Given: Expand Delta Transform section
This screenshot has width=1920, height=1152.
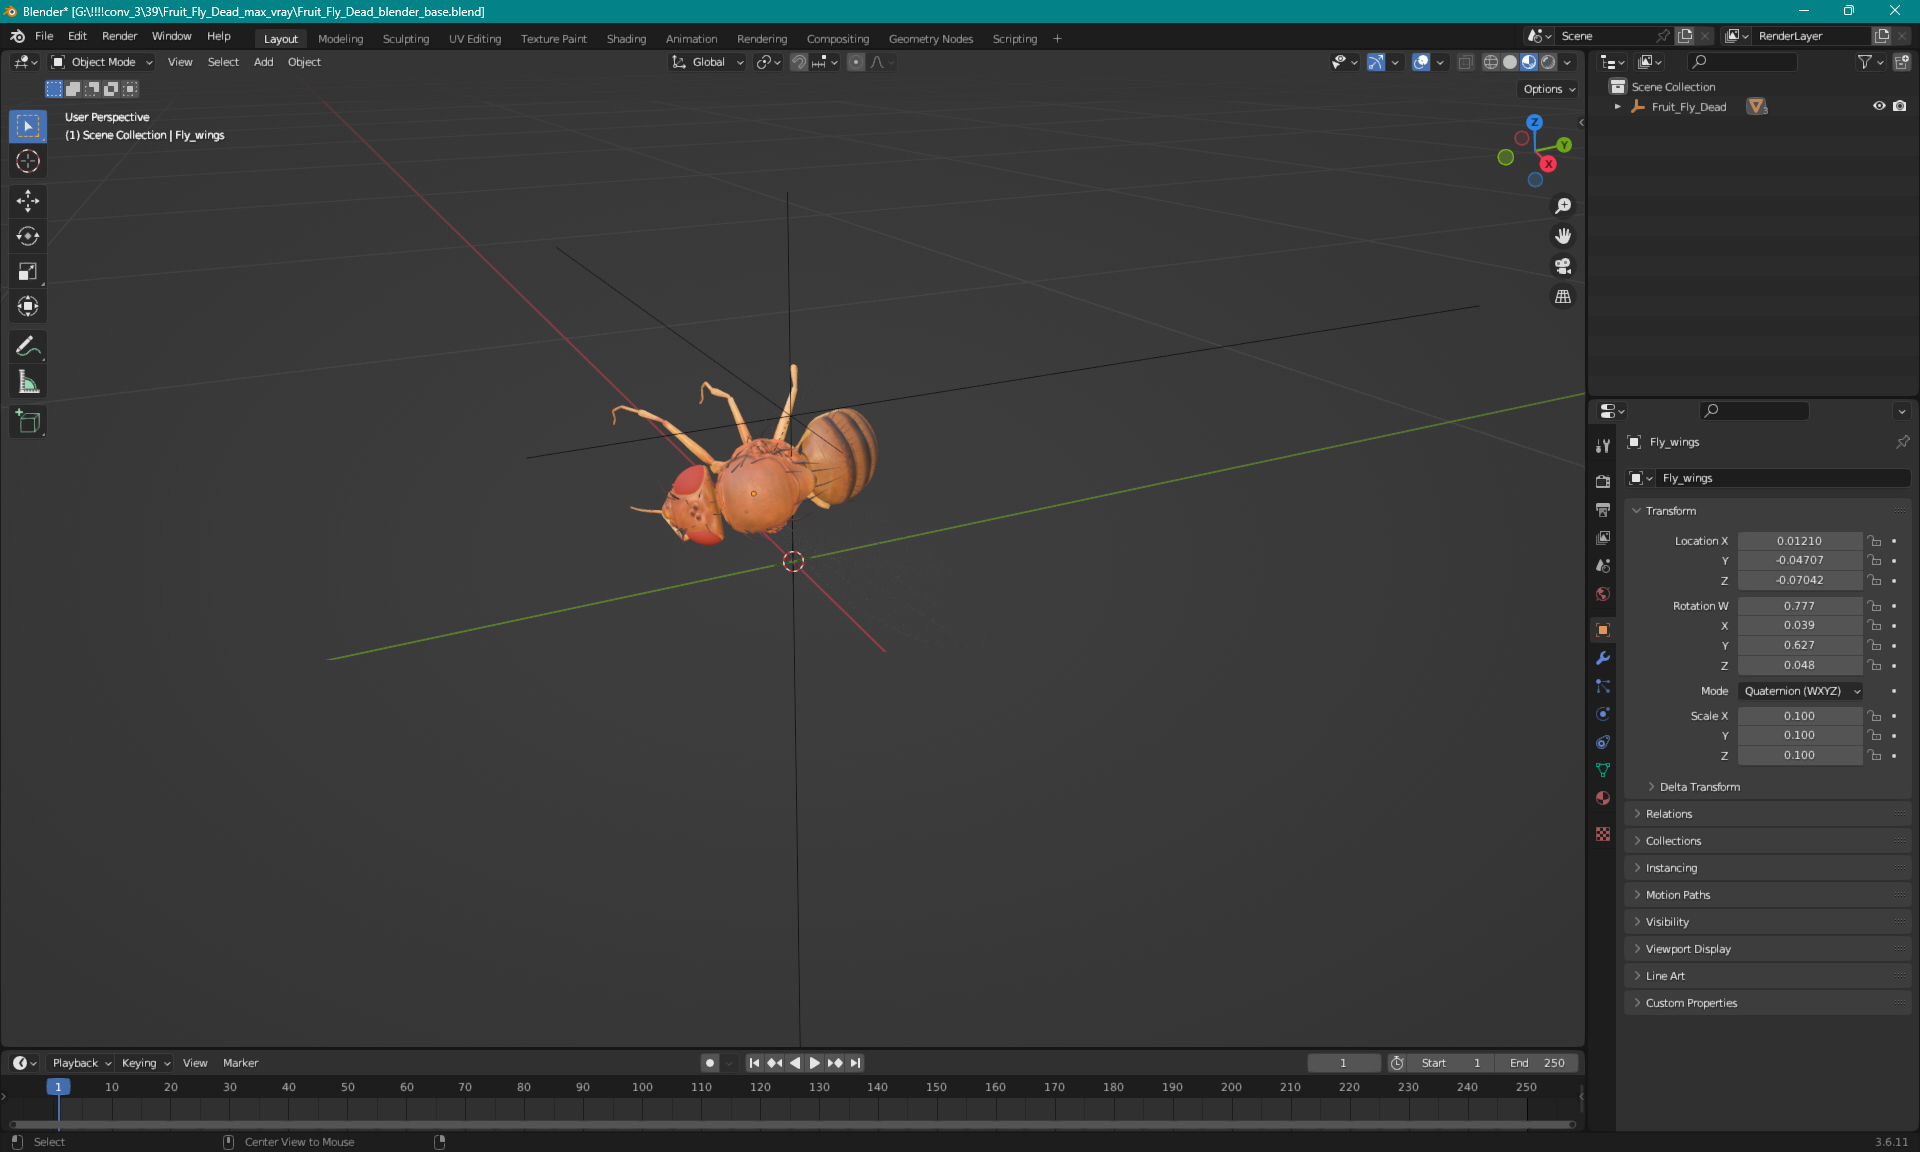Looking at the screenshot, I should click(1699, 786).
